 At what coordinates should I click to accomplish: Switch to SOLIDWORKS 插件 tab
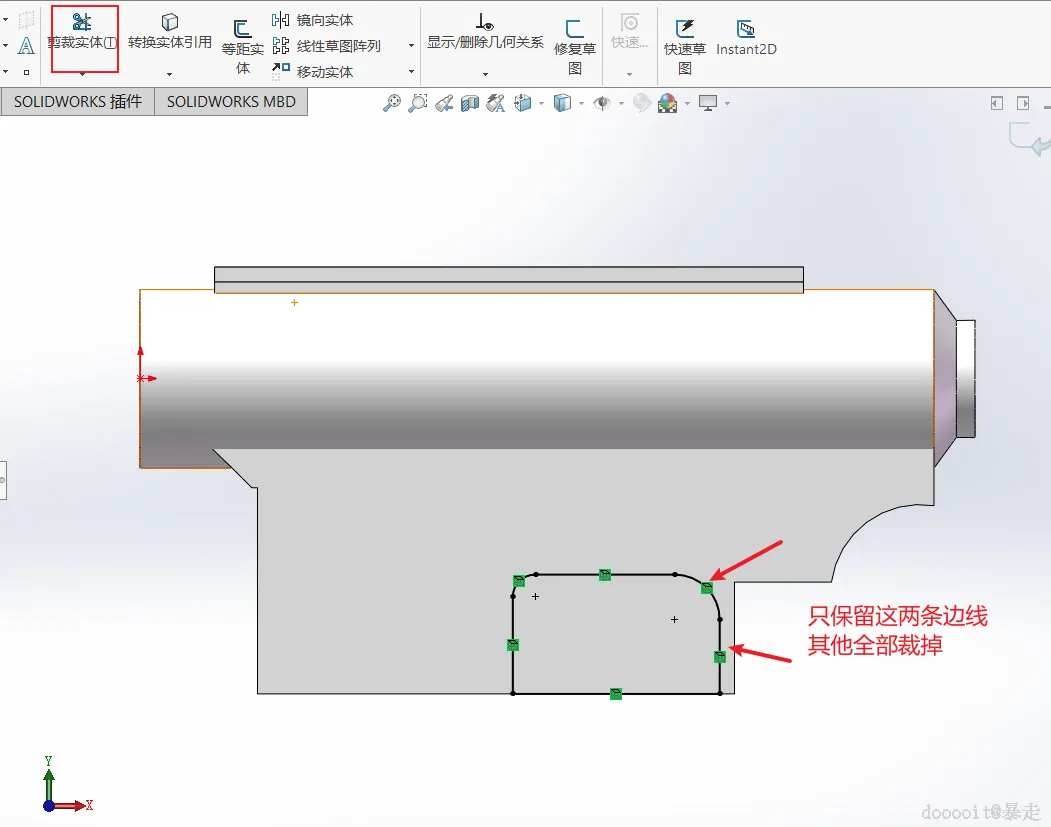tap(78, 102)
